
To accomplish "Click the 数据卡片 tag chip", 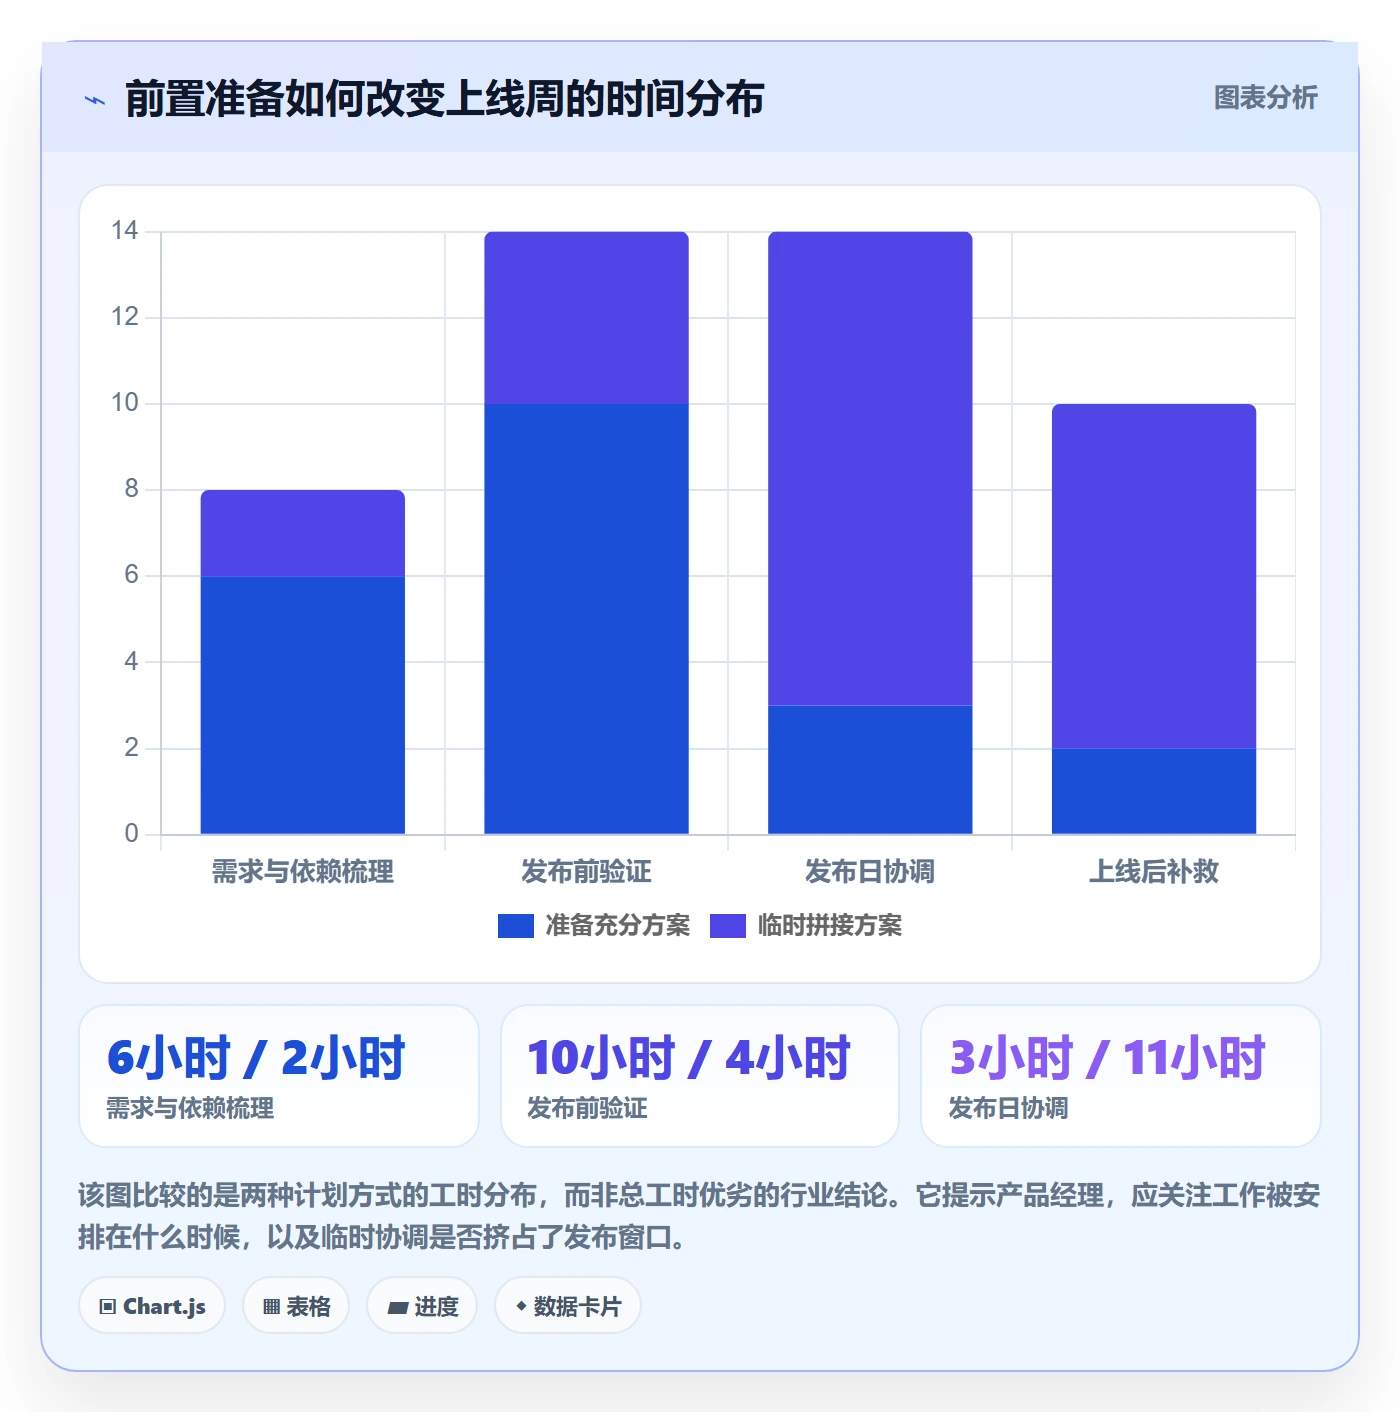I will tap(568, 1306).
